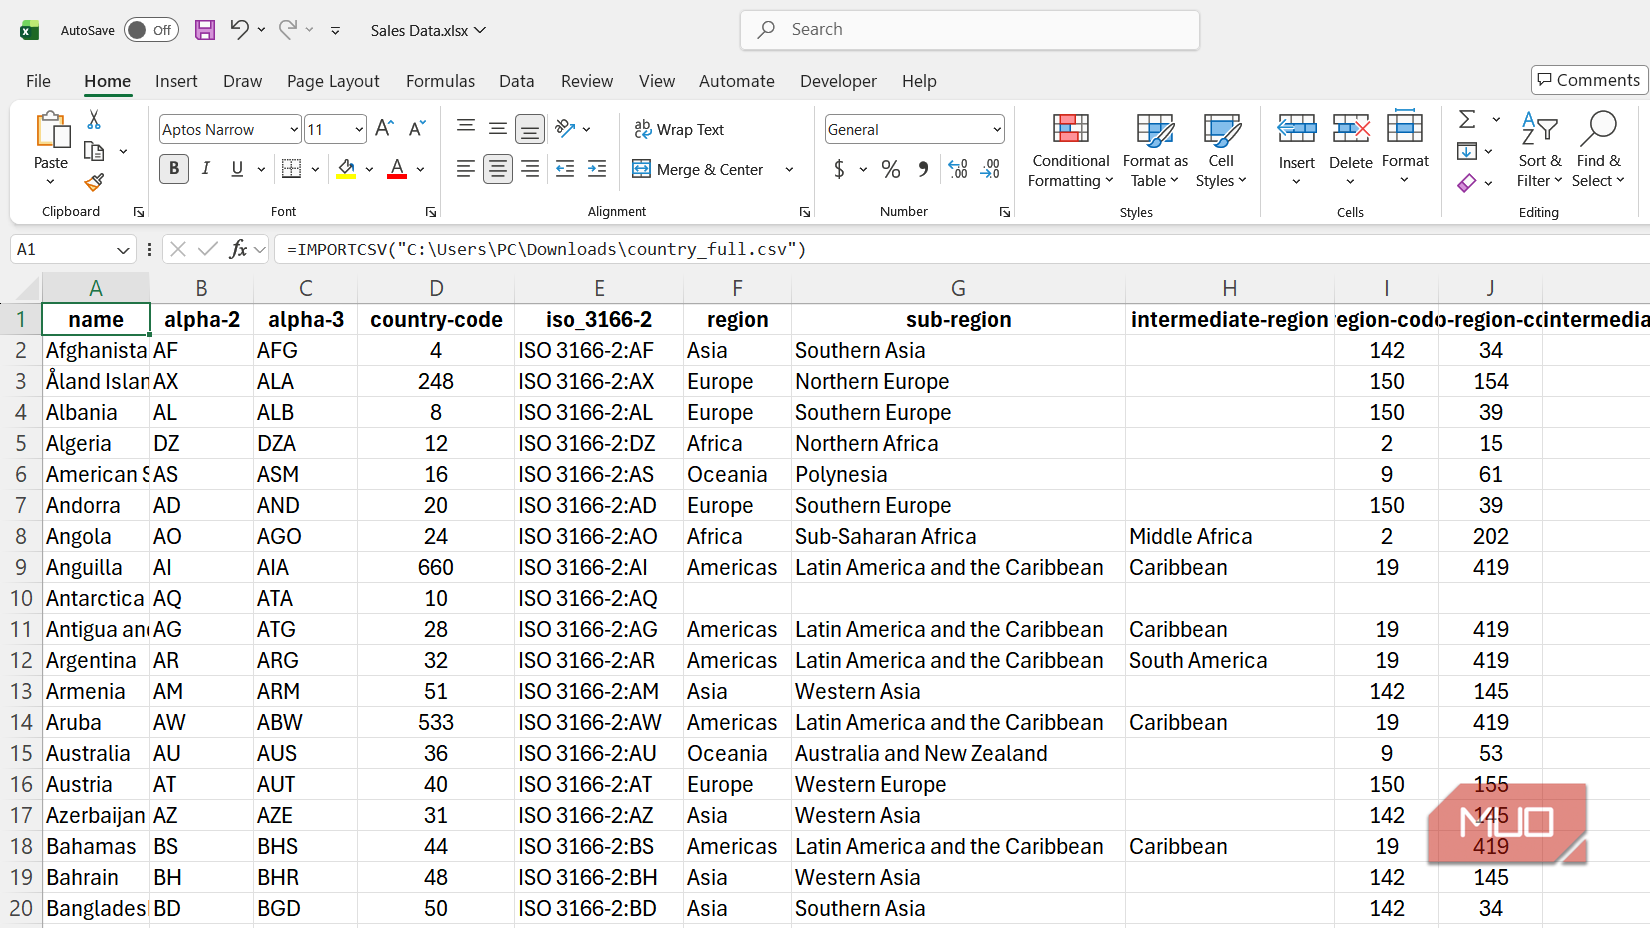Increase indent icon
1650x928 pixels.
(x=597, y=169)
